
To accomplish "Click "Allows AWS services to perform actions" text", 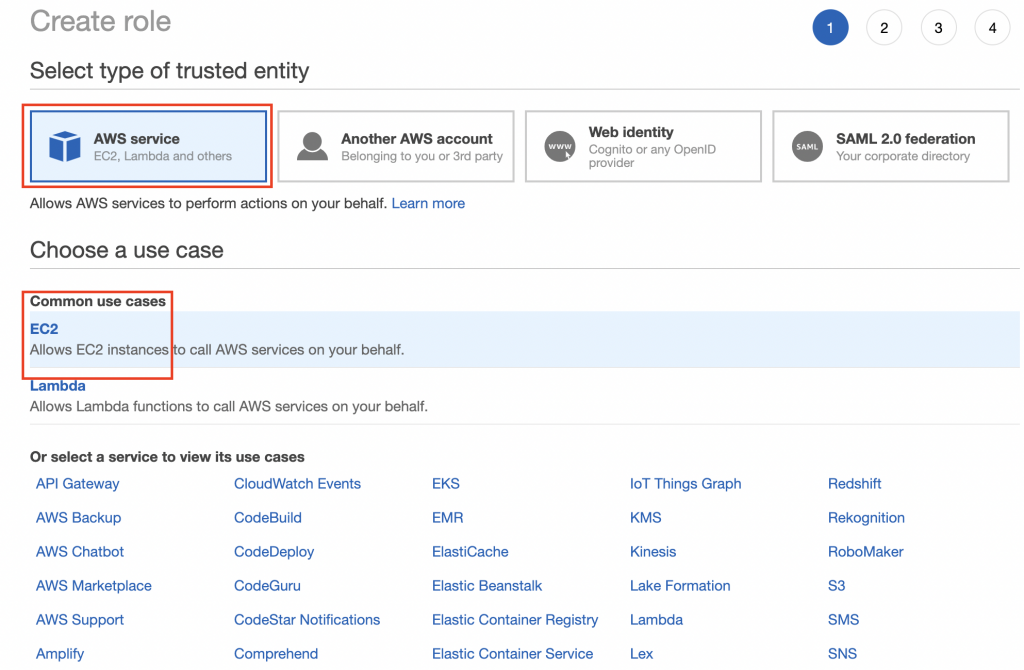I will [208, 203].
